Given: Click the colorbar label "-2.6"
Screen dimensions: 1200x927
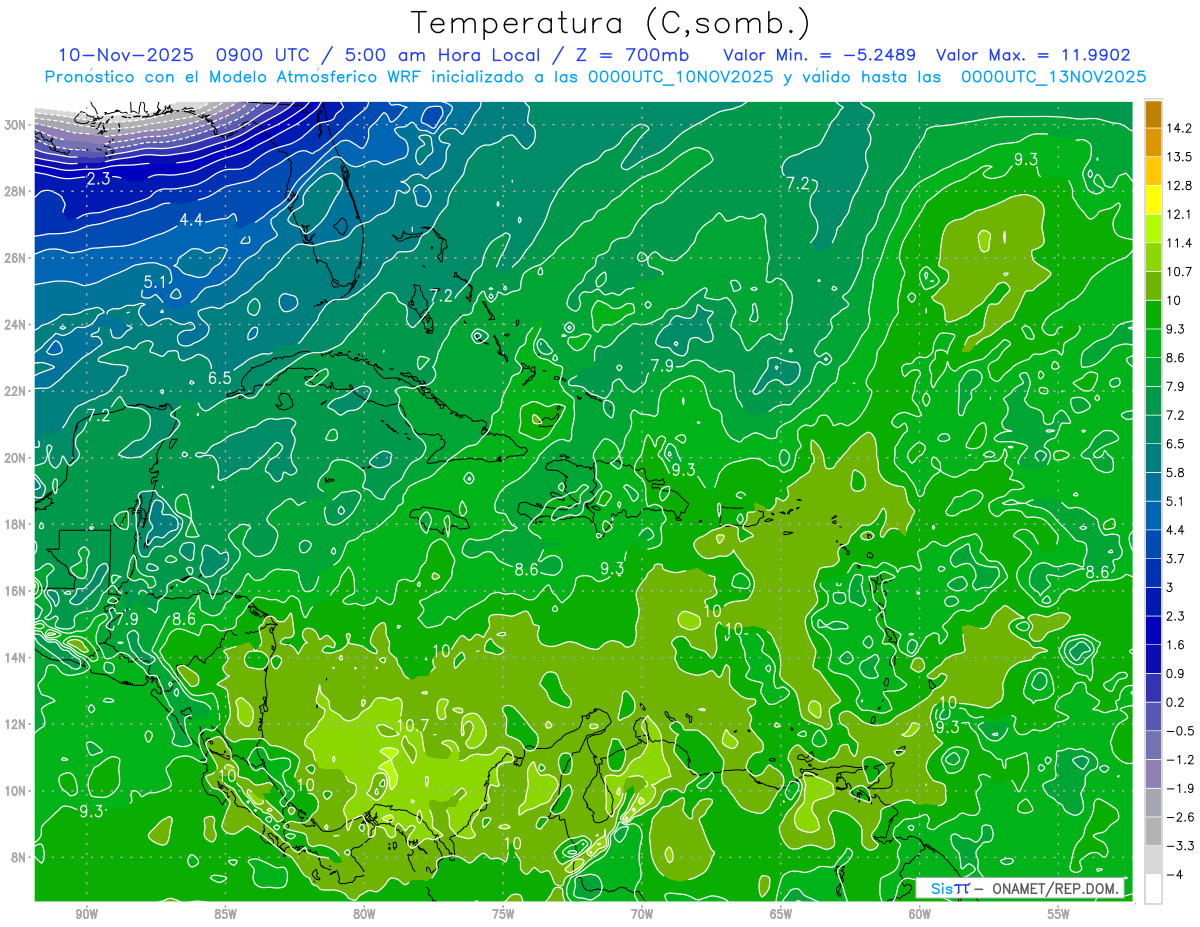Looking at the screenshot, I should coord(1179,818).
